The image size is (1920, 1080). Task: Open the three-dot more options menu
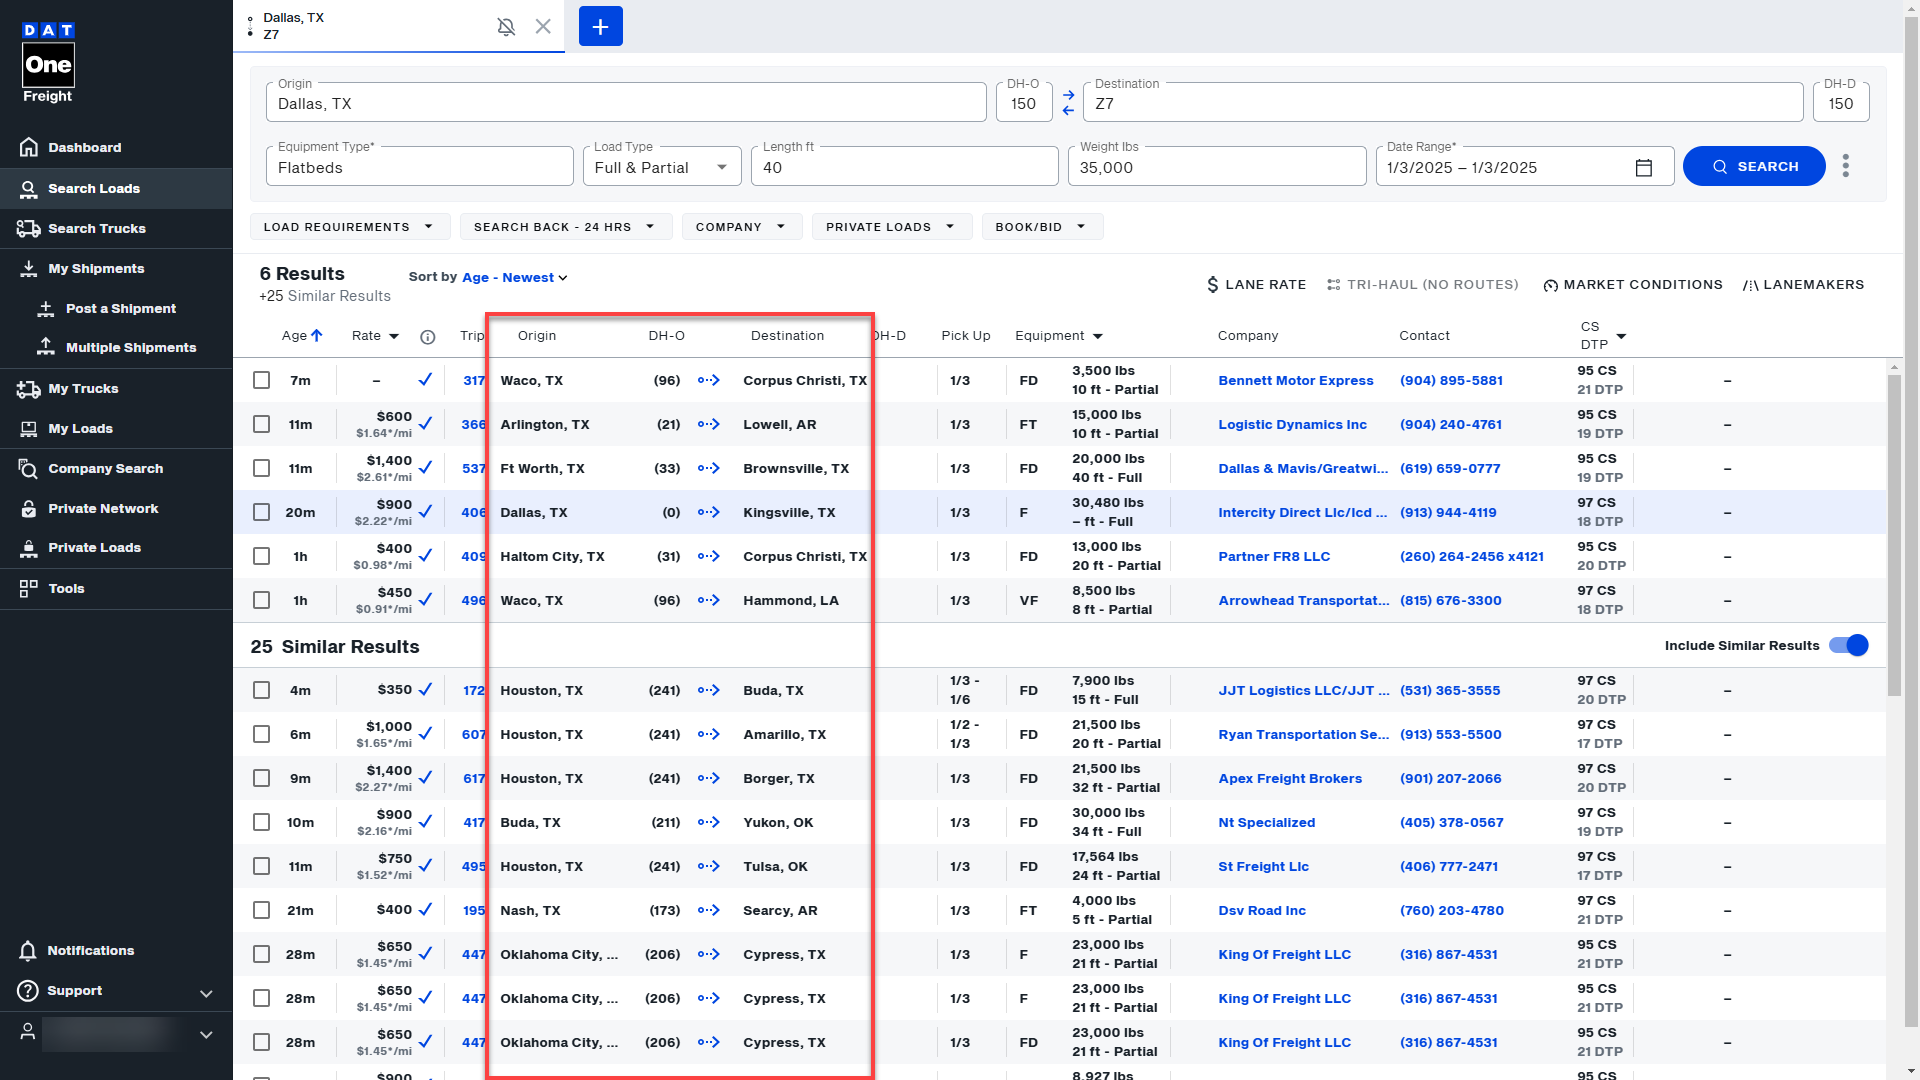(1845, 166)
